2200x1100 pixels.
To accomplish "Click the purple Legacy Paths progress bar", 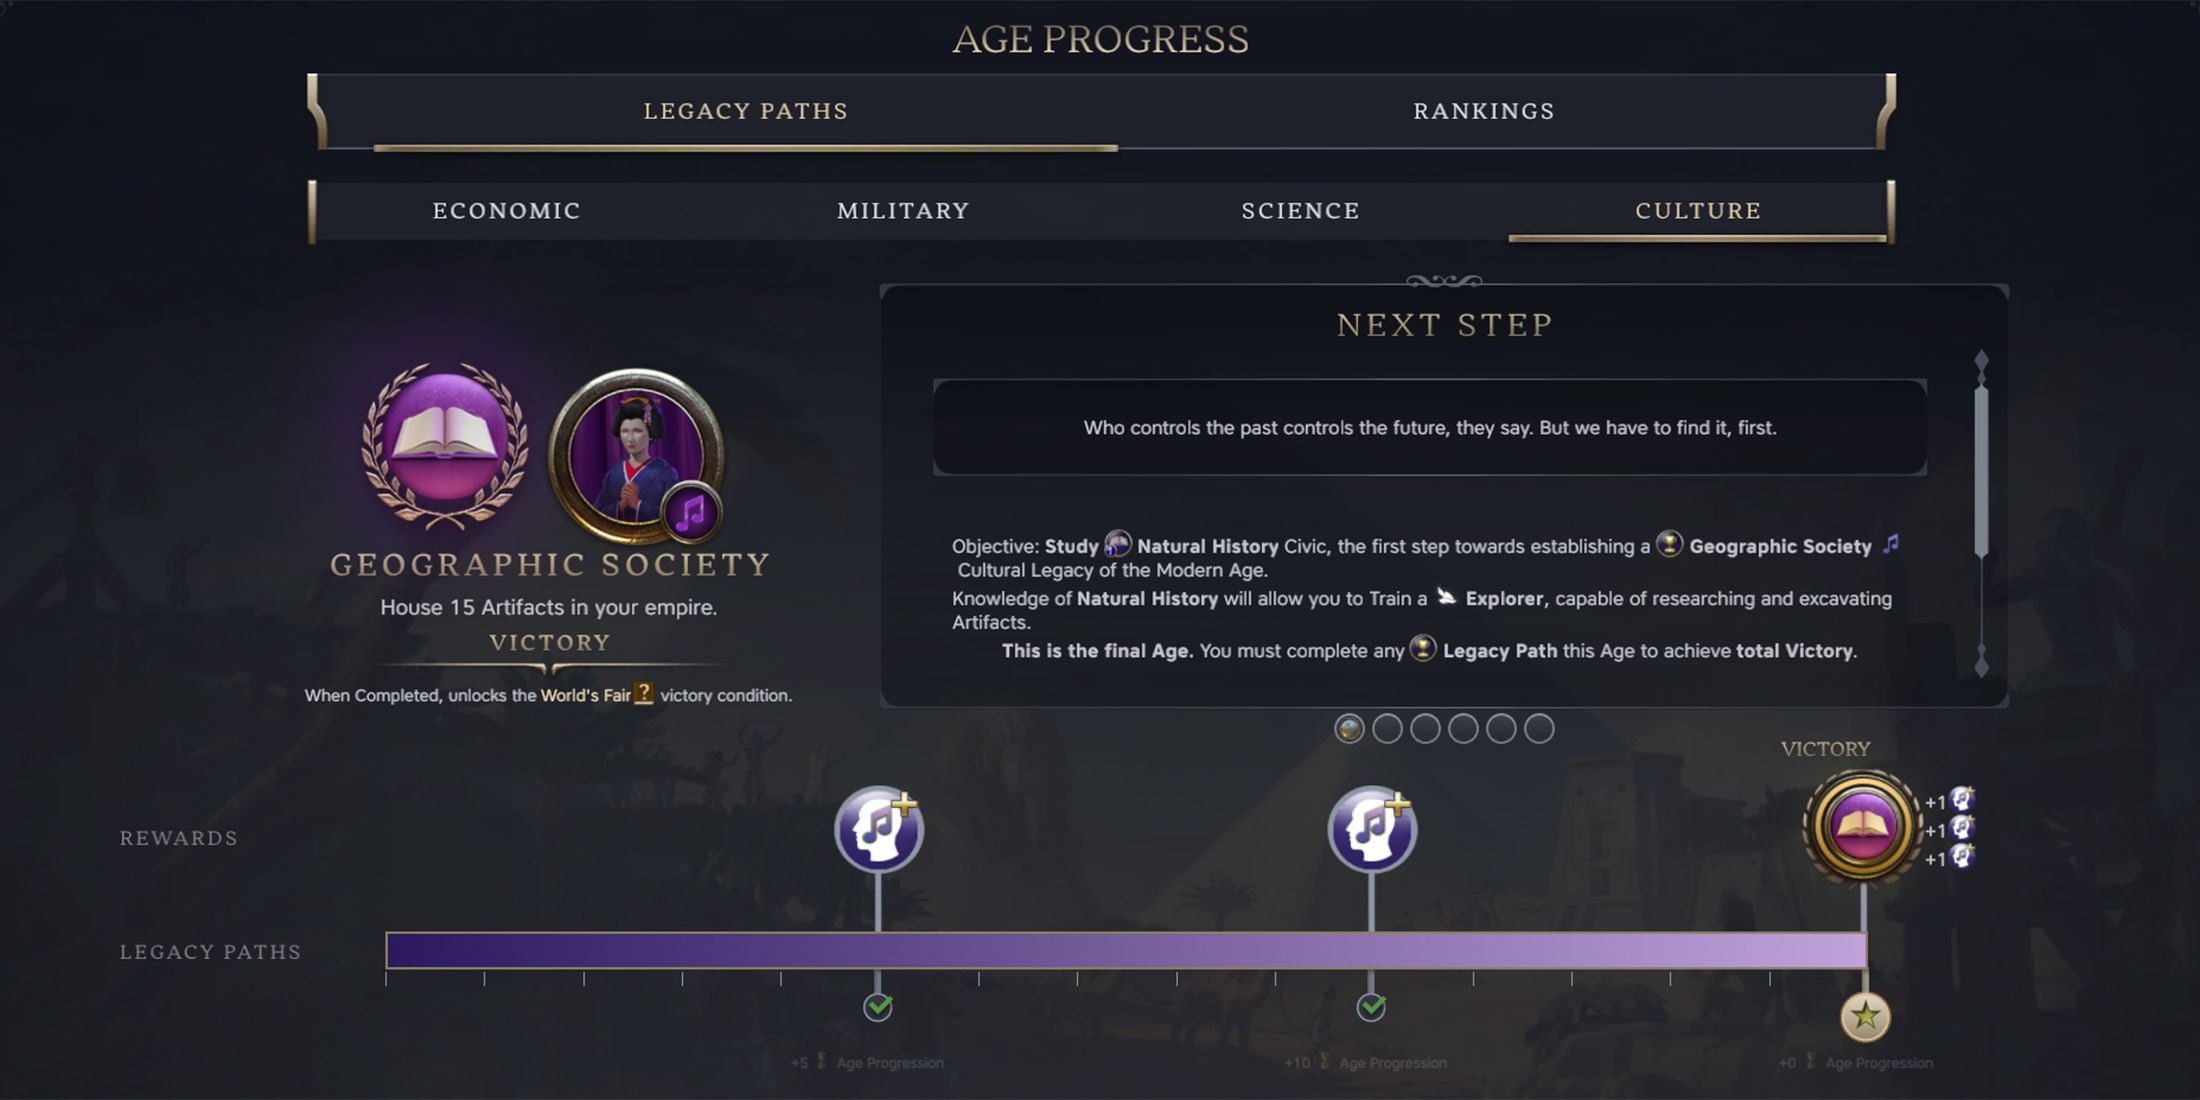I will [x=1126, y=950].
